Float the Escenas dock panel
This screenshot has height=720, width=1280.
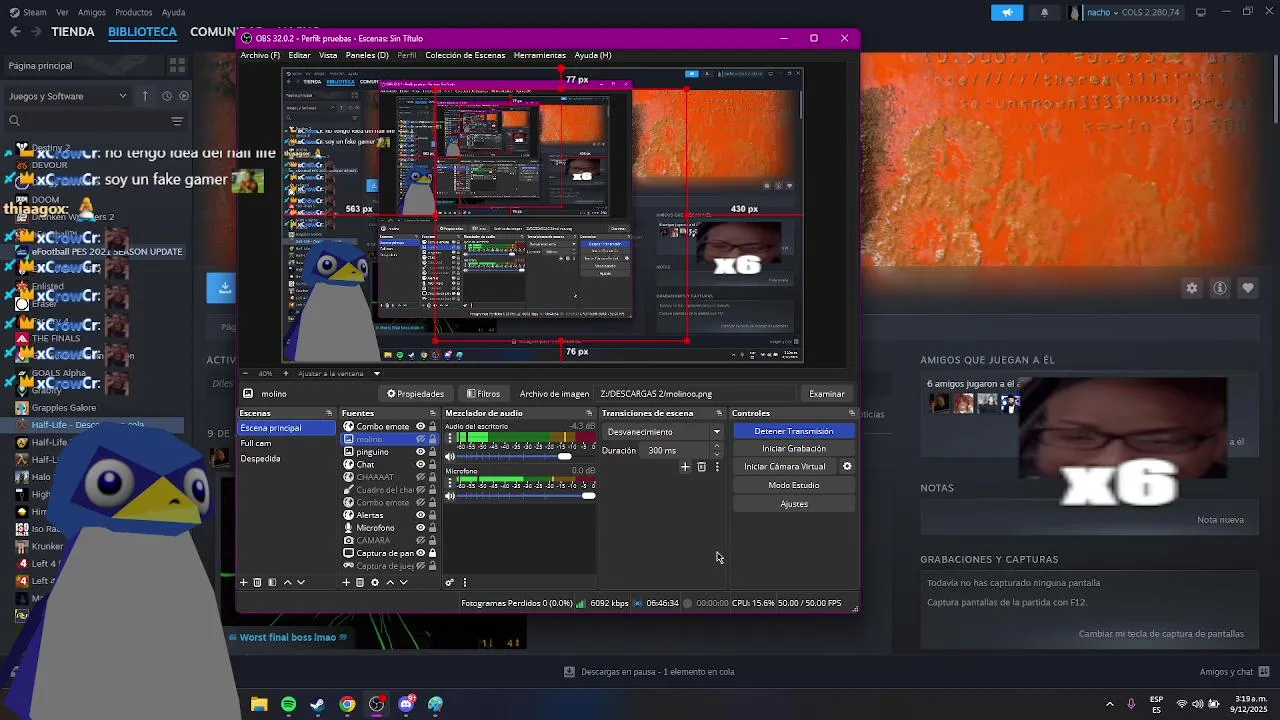pyautogui.click(x=329, y=413)
